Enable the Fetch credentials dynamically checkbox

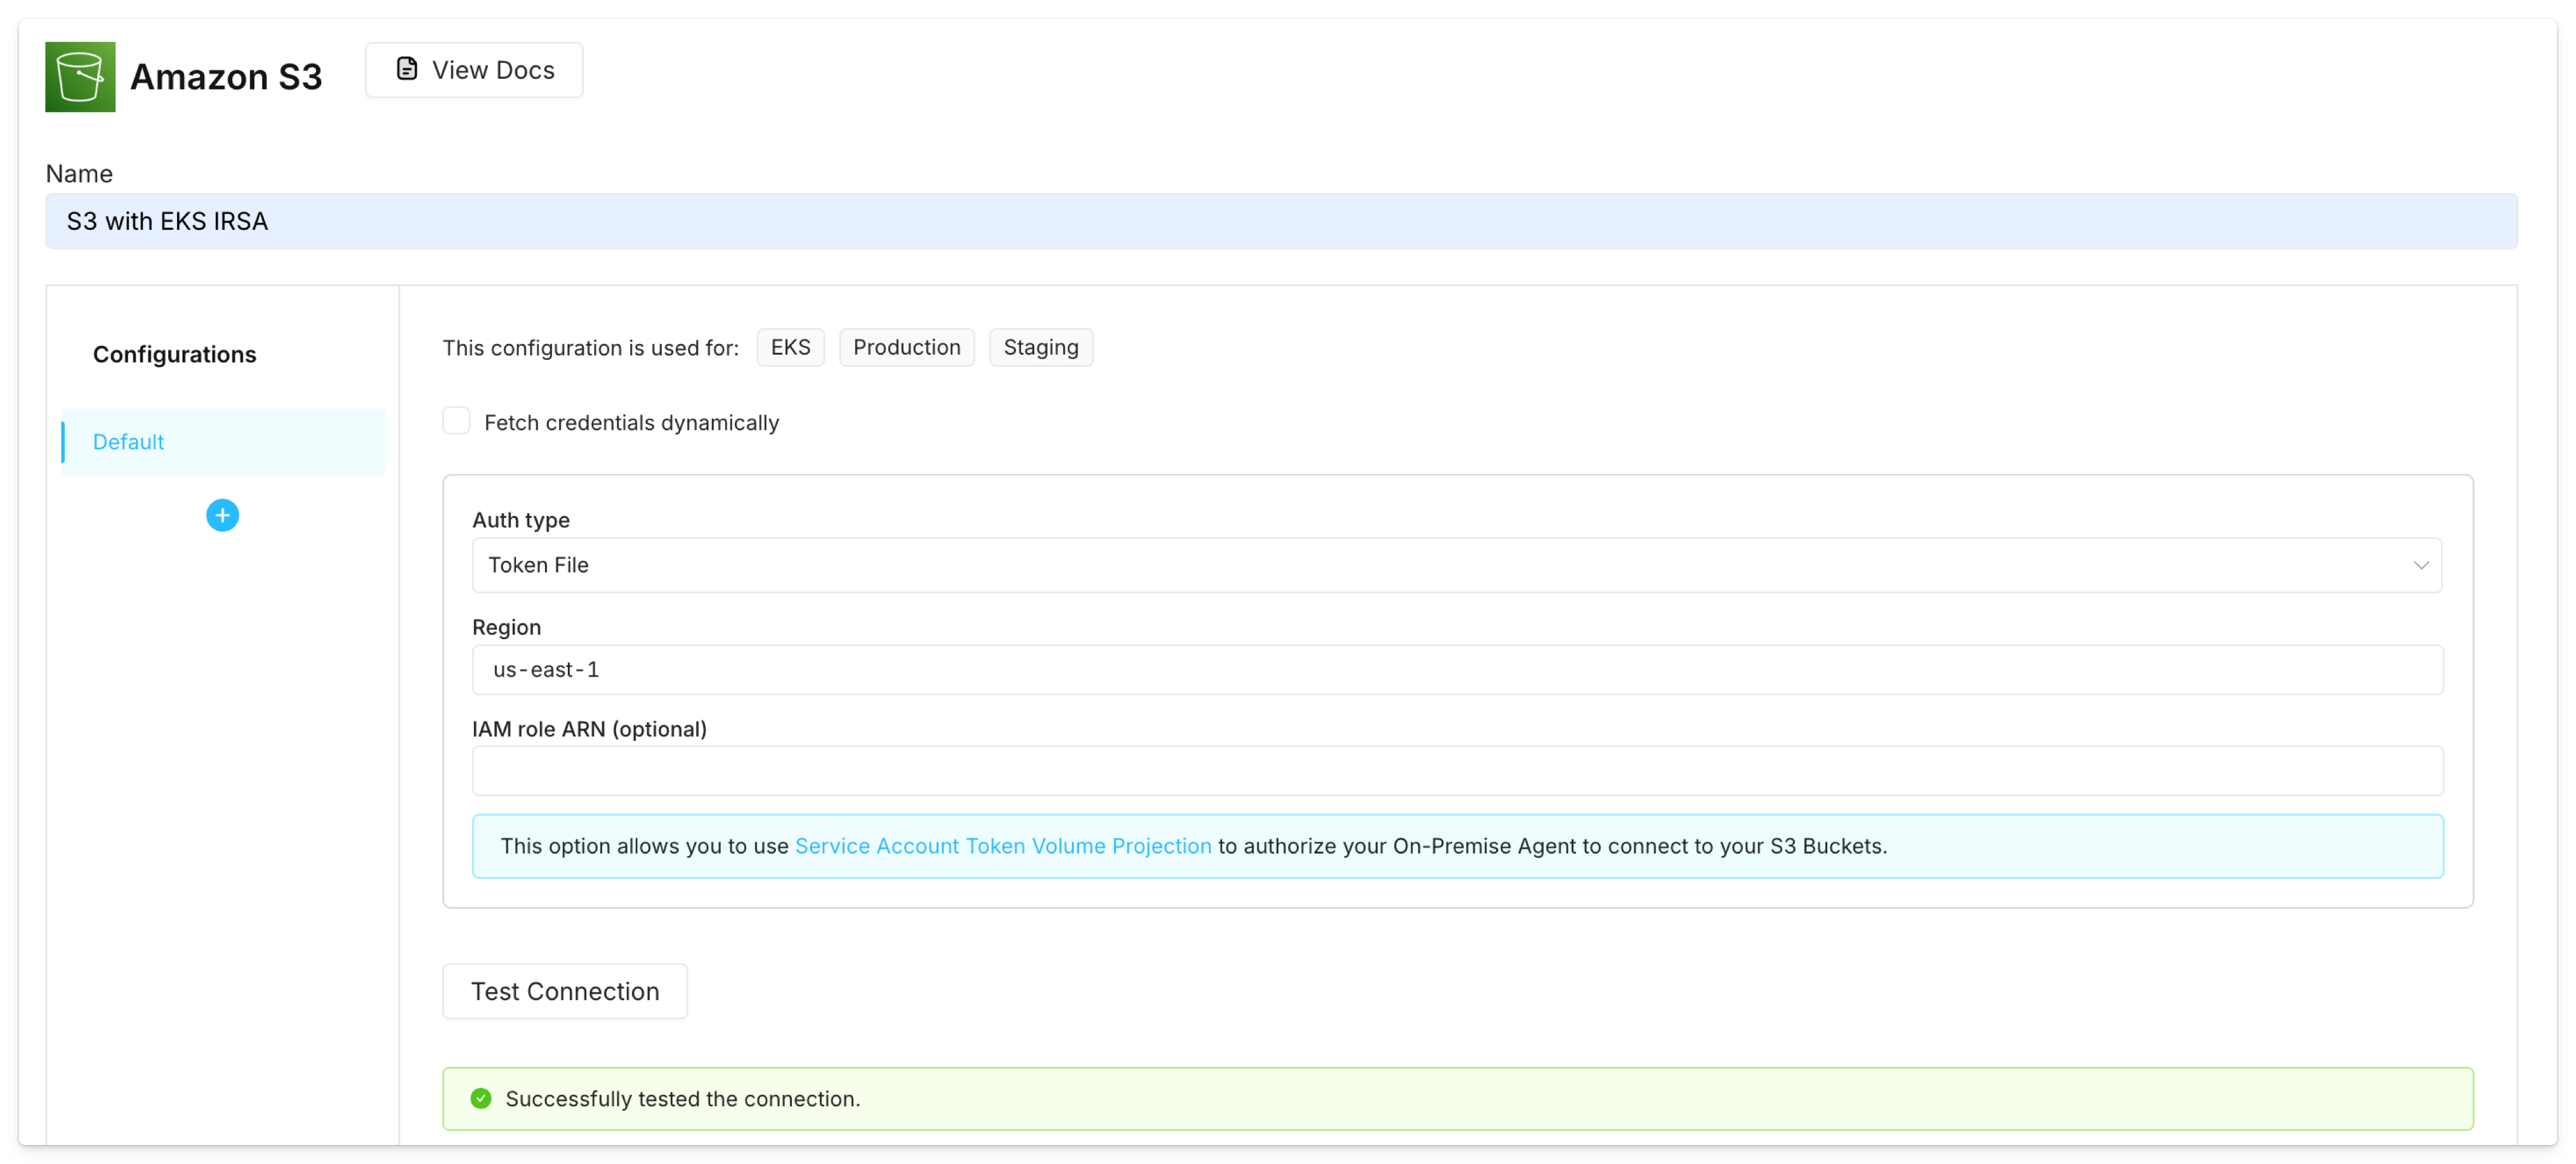(x=456, y=420)
